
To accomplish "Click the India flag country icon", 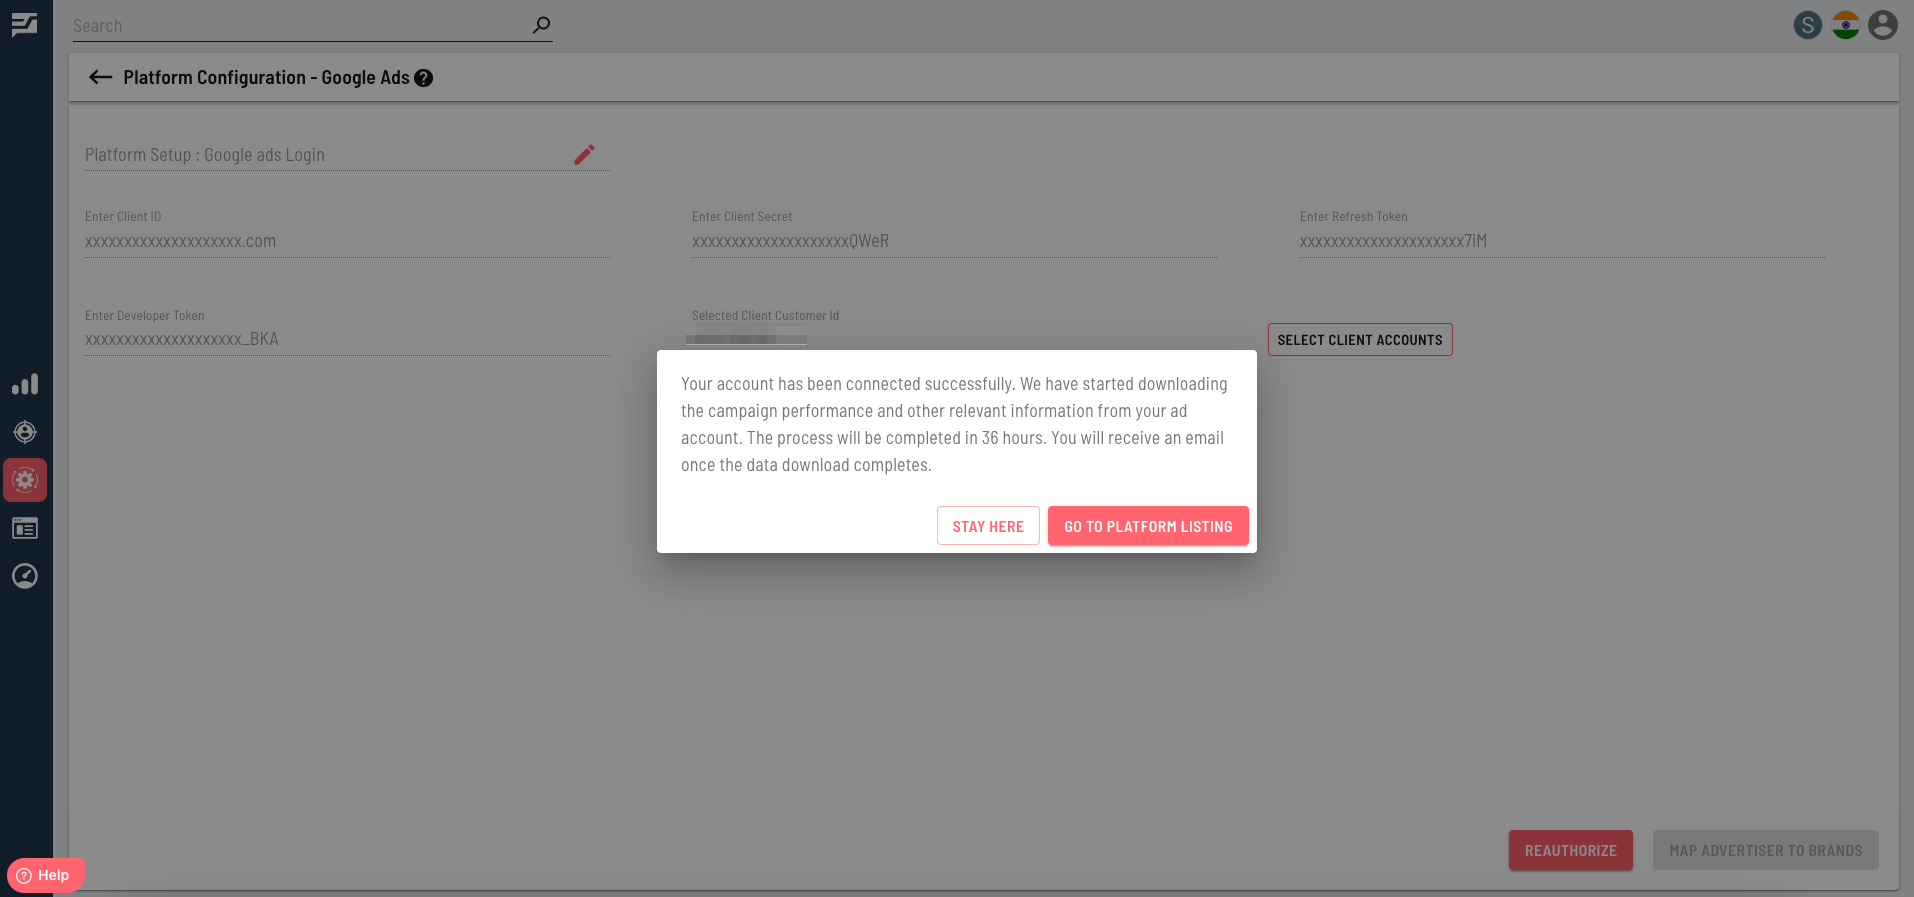I will (x=1846, y=25).
